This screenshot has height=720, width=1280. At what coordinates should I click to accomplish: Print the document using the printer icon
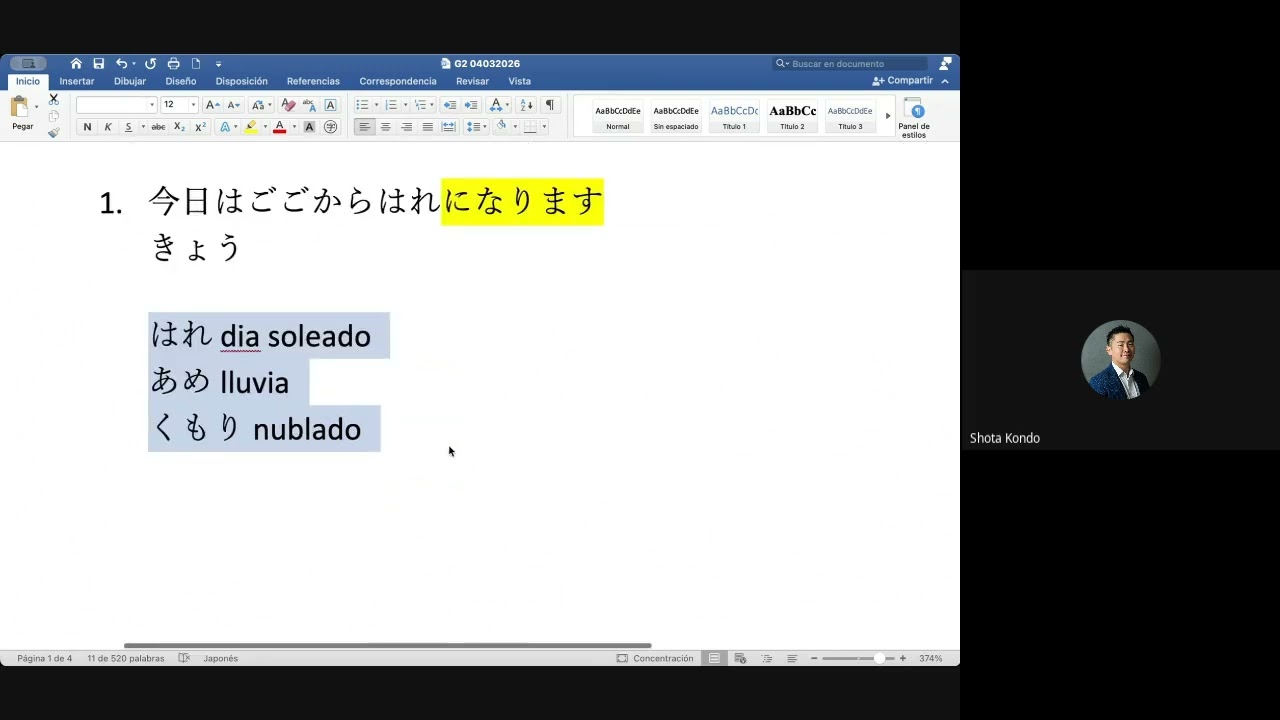[173, 64]
